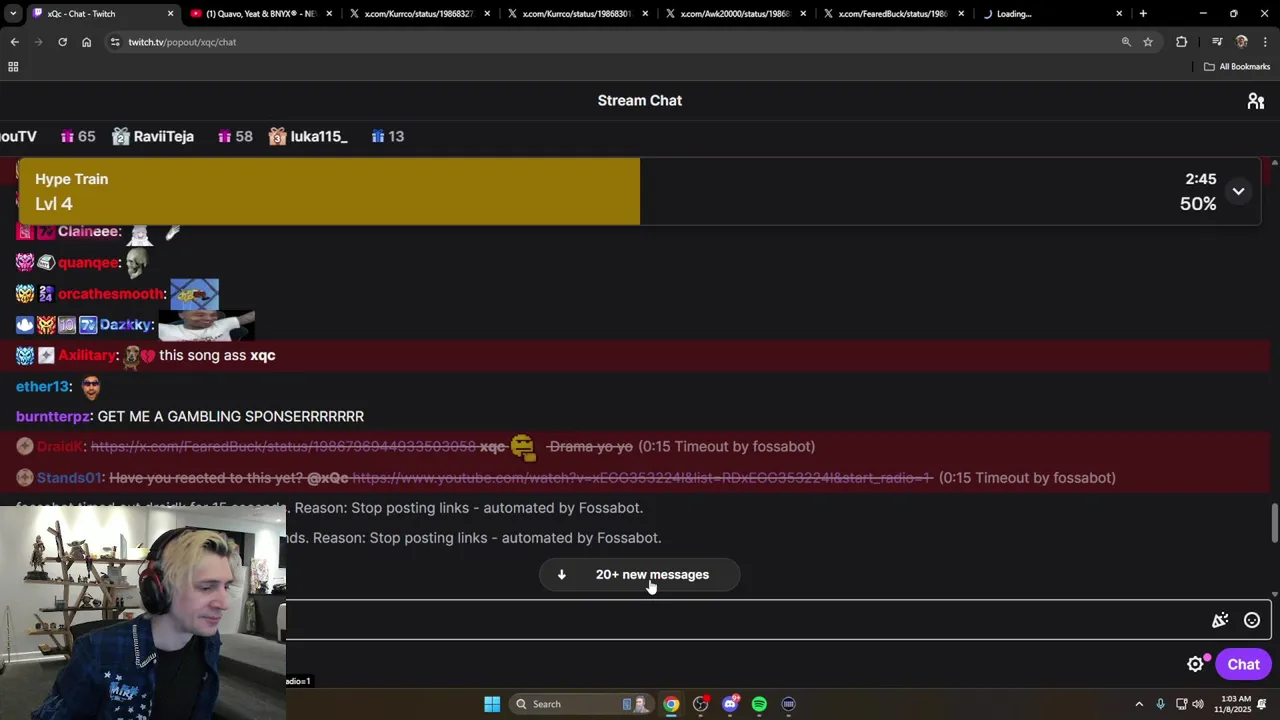Click the Dazkky emote image

206,325
